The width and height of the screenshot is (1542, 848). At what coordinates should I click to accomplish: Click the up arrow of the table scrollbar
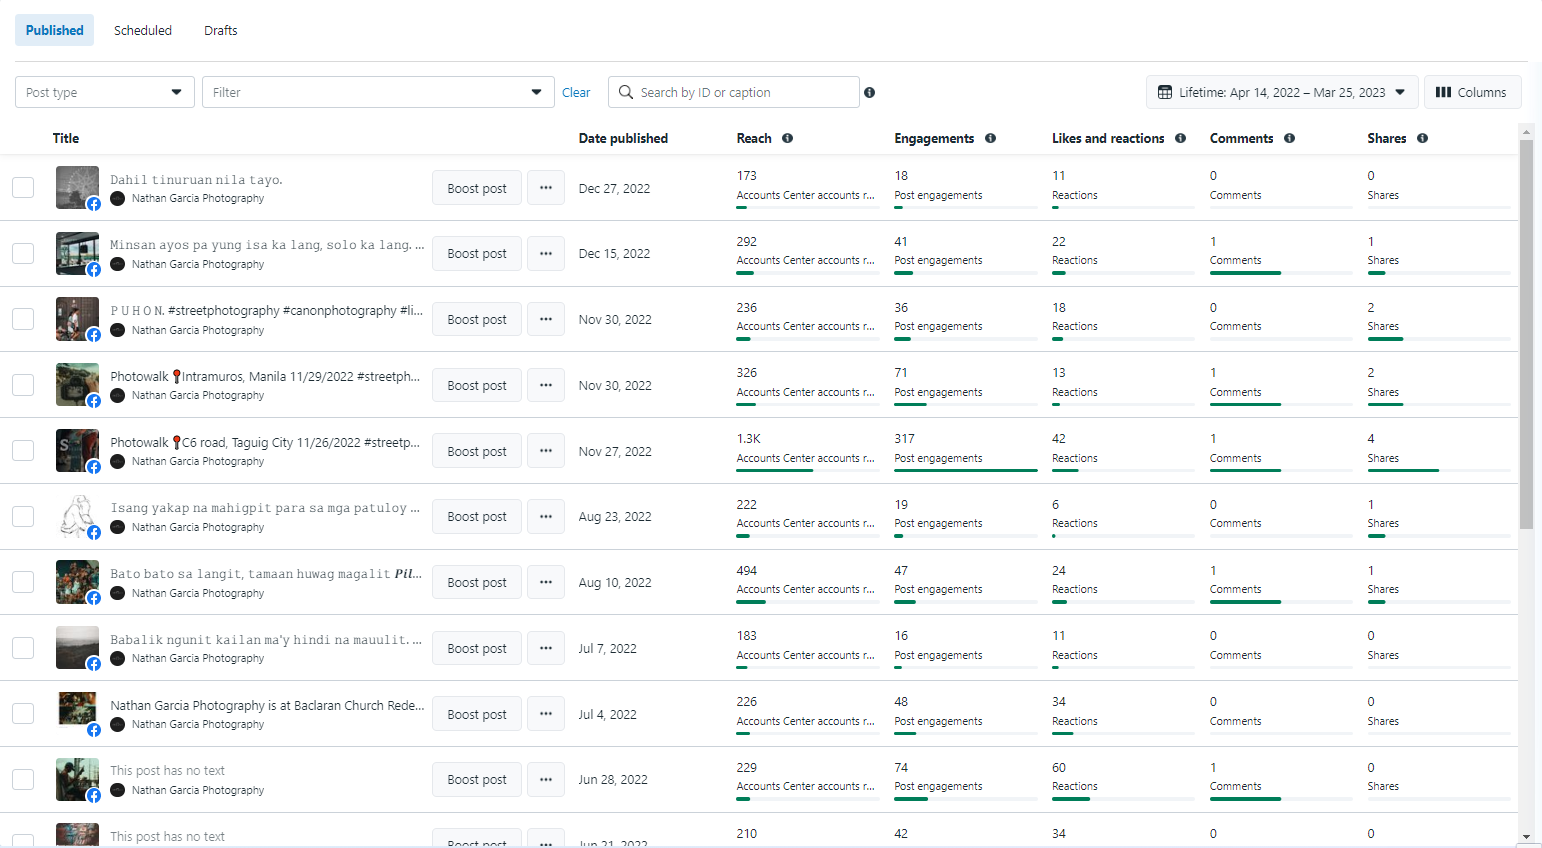coord(1526,130)
